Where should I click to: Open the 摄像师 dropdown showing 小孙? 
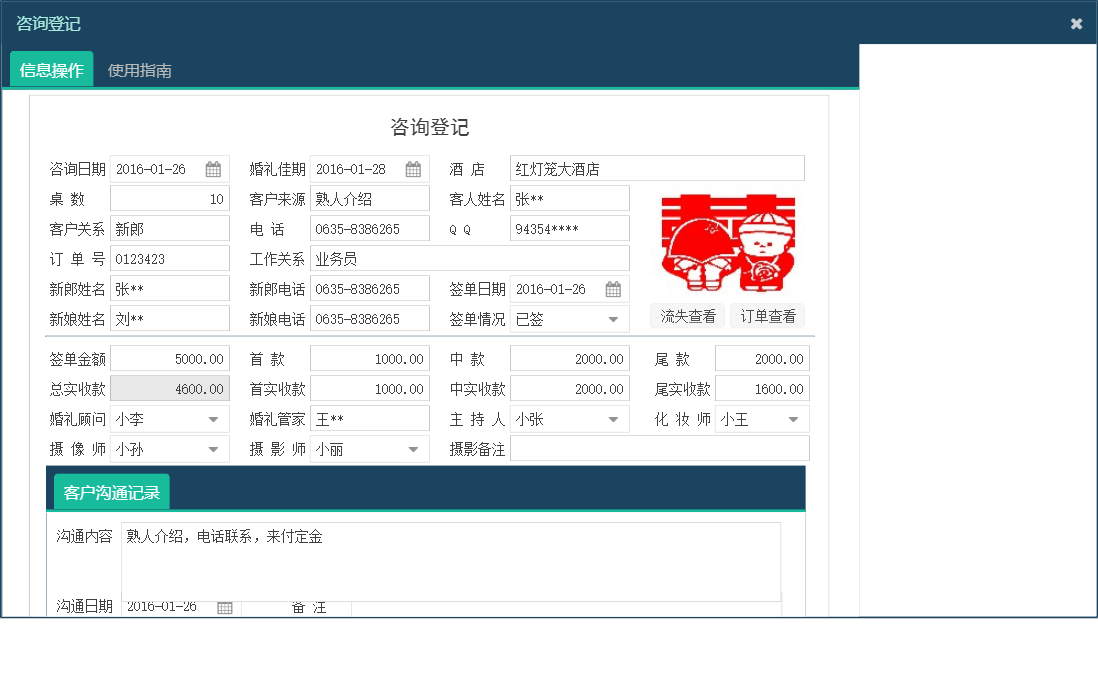(x=213, y=448)
